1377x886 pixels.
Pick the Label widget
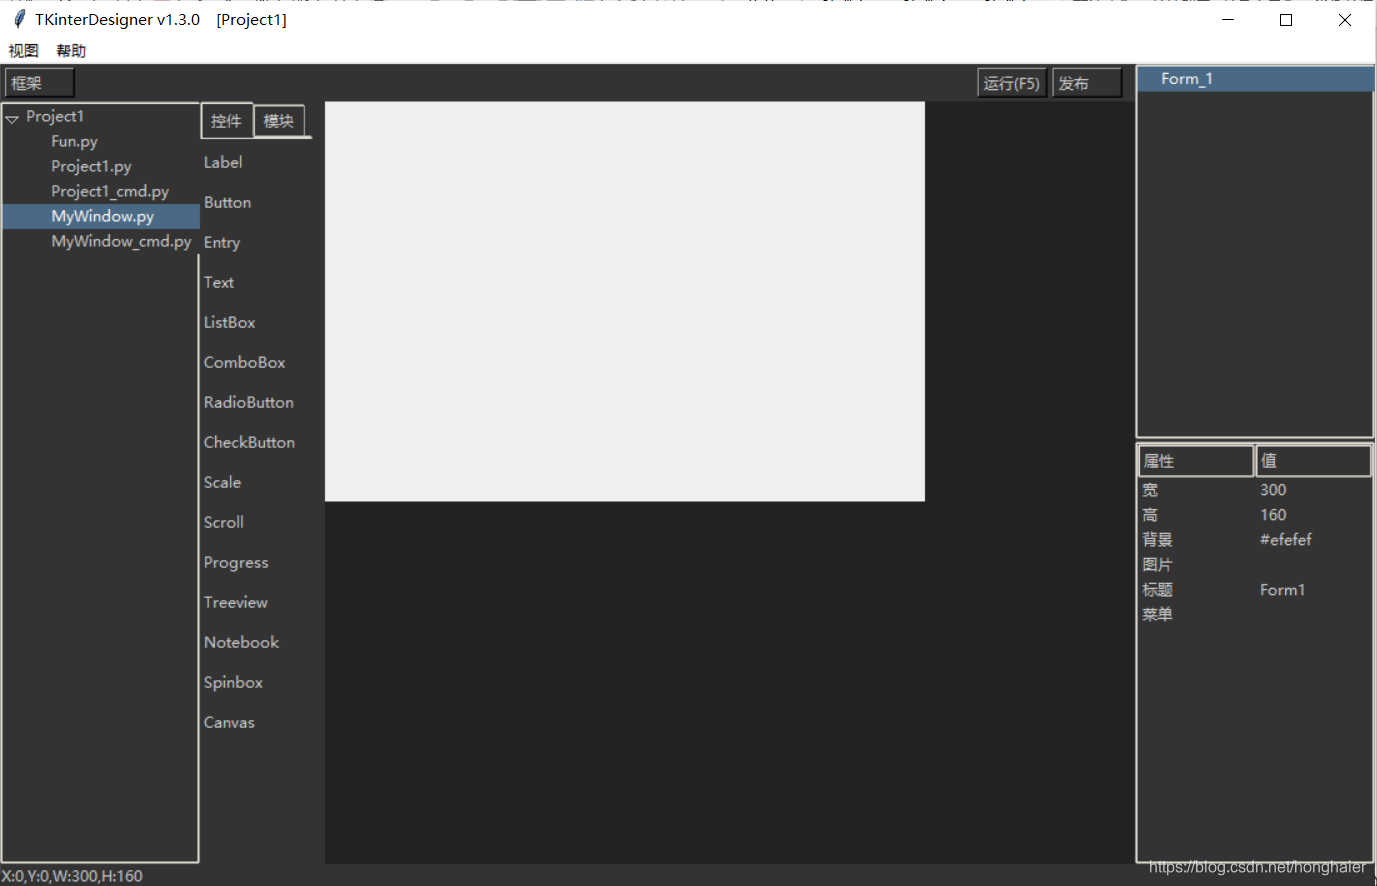(223, 162)
